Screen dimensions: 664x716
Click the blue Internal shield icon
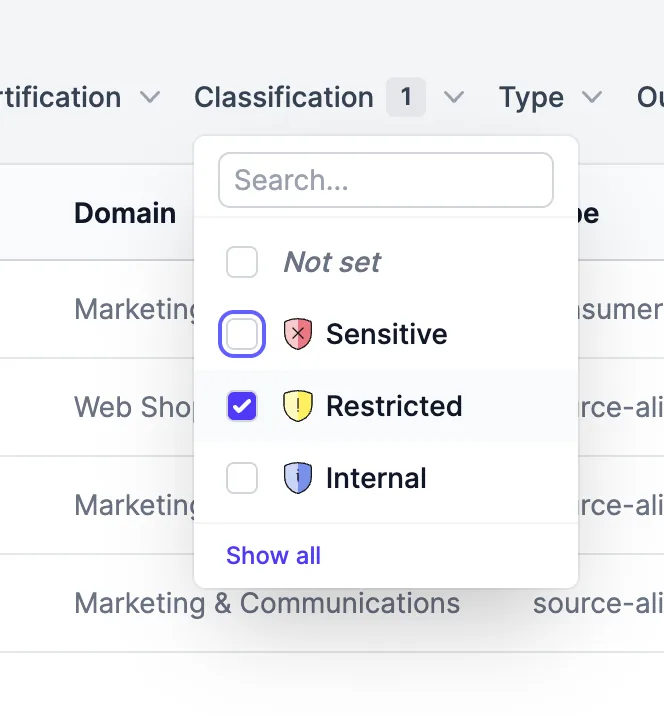(298, 478)
